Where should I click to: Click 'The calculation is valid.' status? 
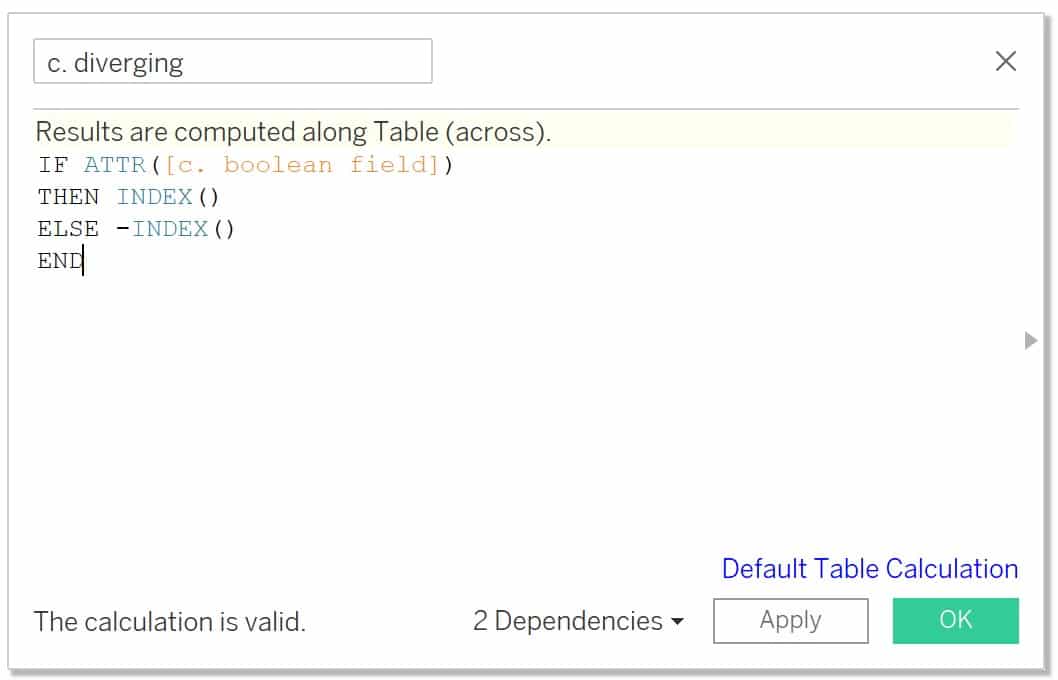point(169,621)
